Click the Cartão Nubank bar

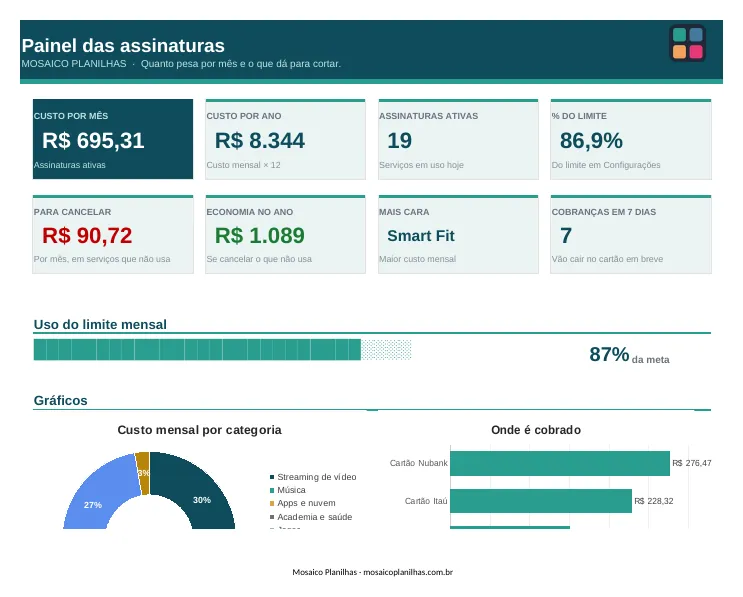pos(560,463)
